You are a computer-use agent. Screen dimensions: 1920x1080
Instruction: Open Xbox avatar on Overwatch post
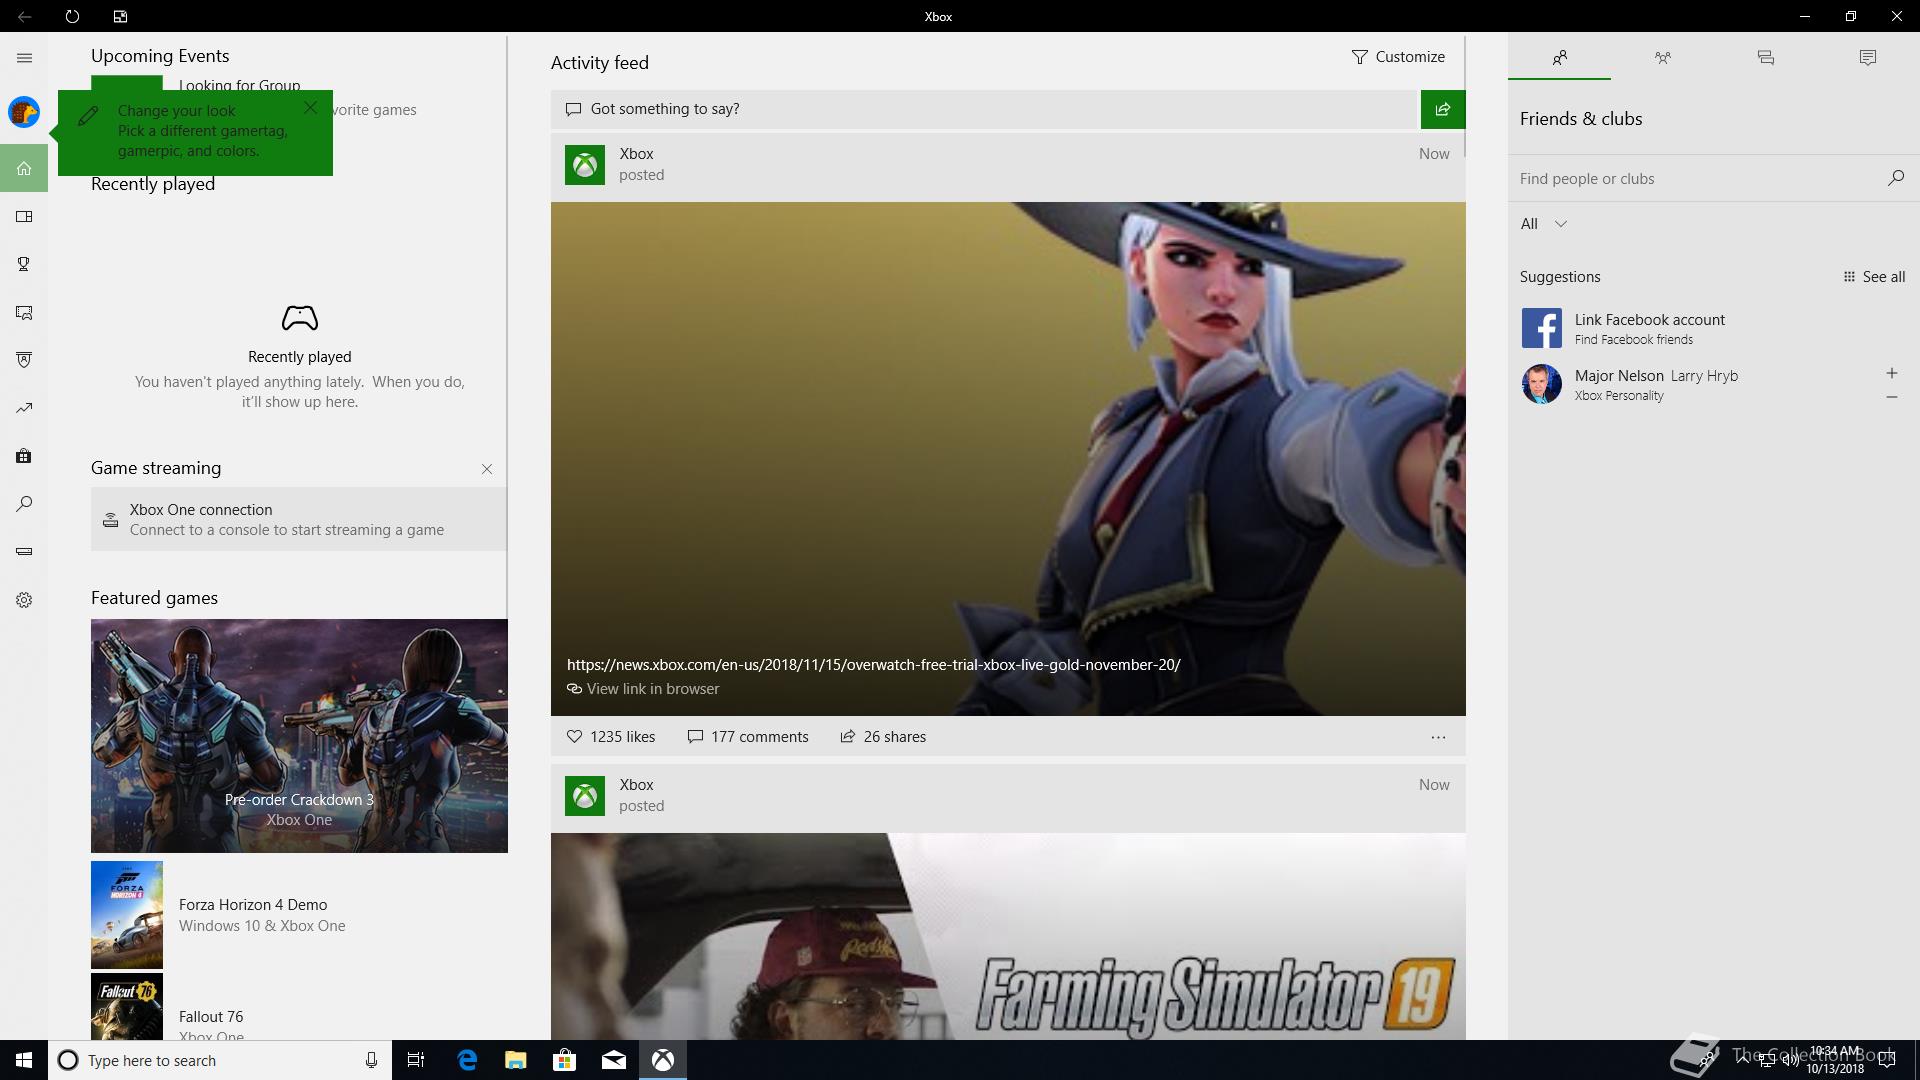585,165
